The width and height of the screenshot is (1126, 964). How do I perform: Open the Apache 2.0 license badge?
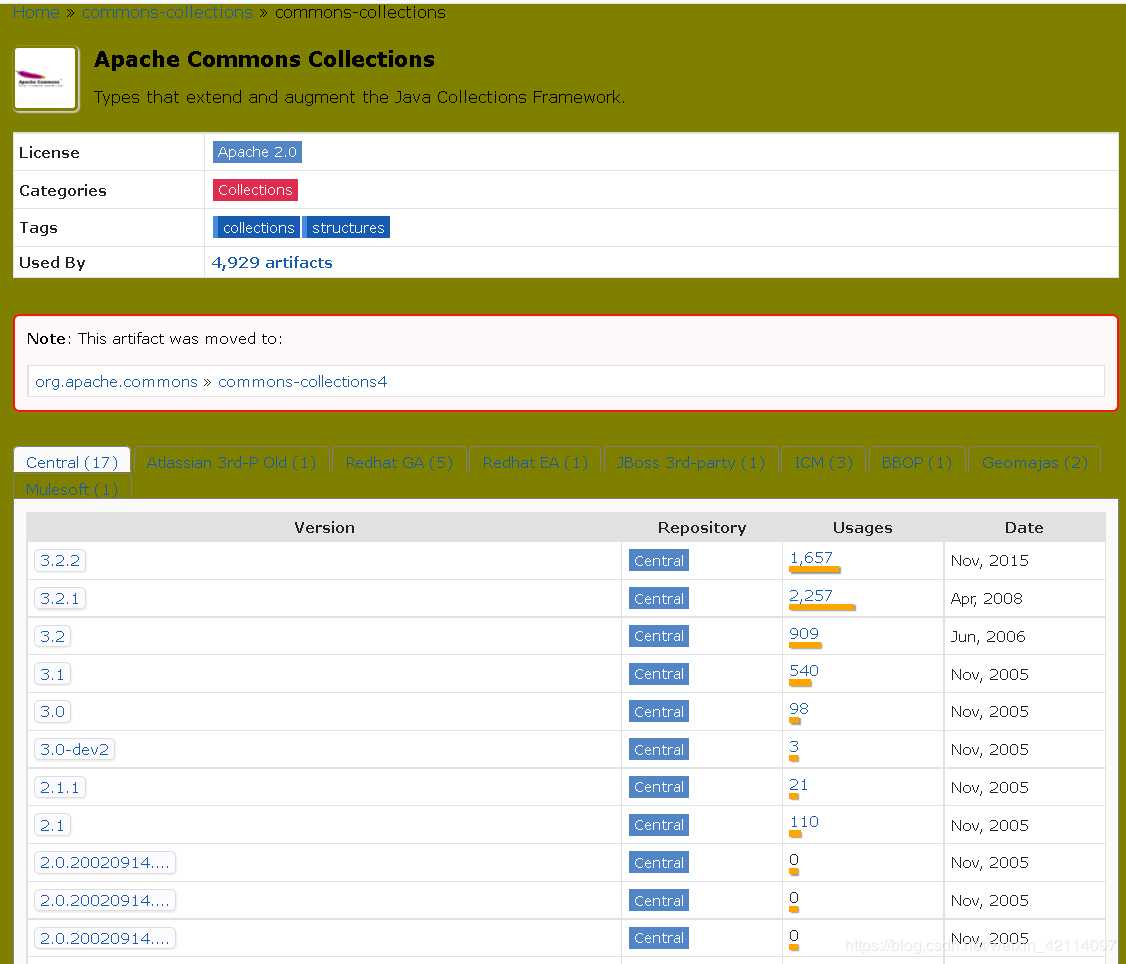point(257,152)
